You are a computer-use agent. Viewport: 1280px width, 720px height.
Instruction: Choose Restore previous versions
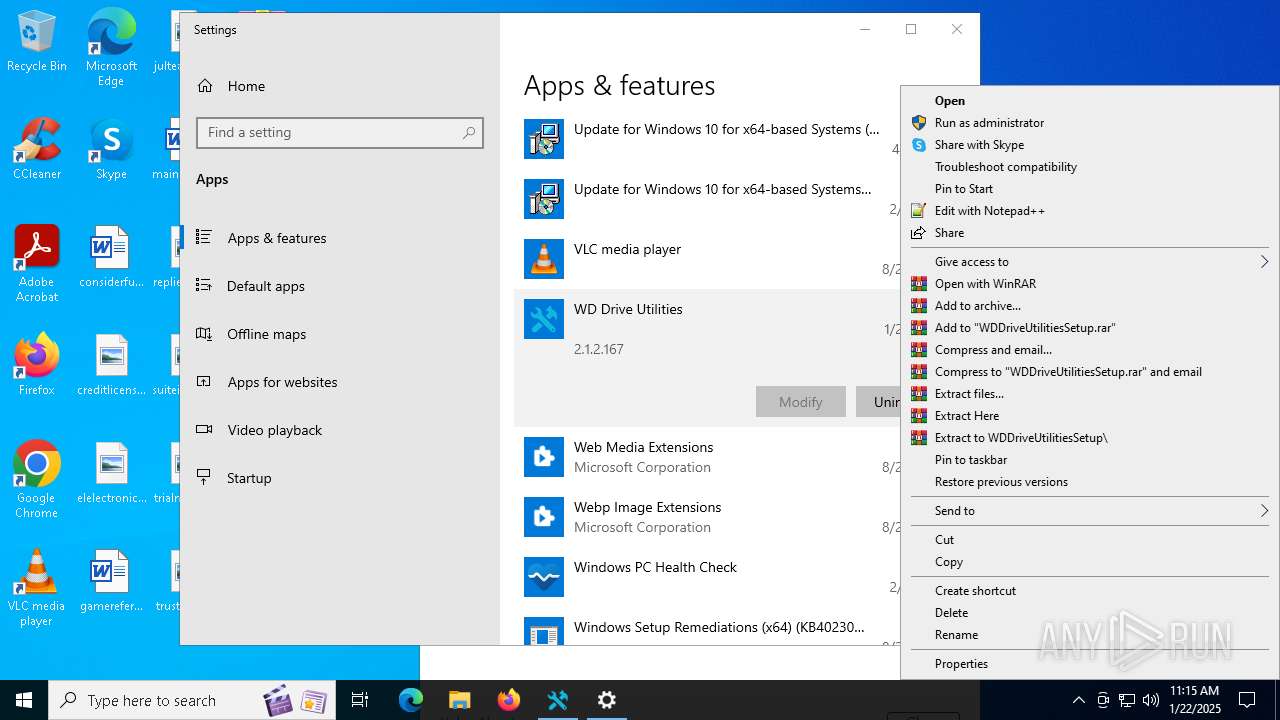tap(1090, 482)
